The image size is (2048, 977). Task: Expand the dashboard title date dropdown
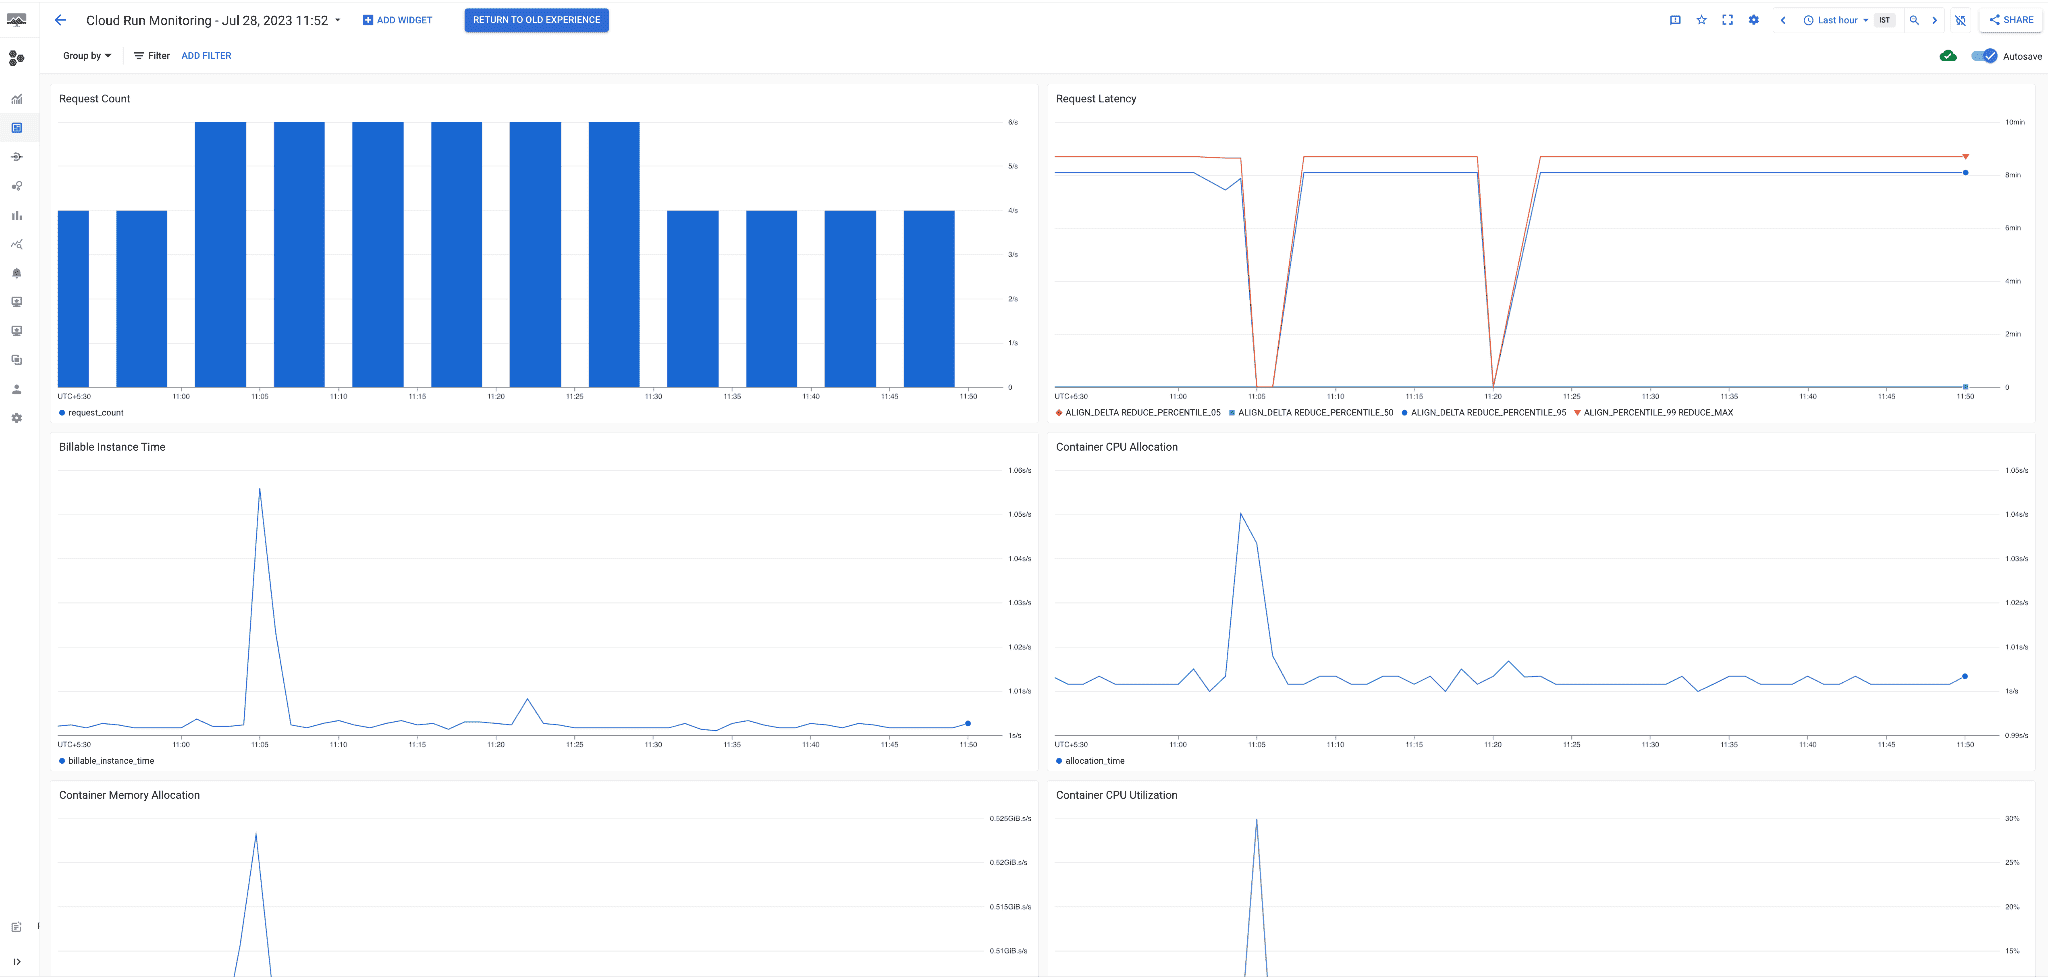coord(337,19)
